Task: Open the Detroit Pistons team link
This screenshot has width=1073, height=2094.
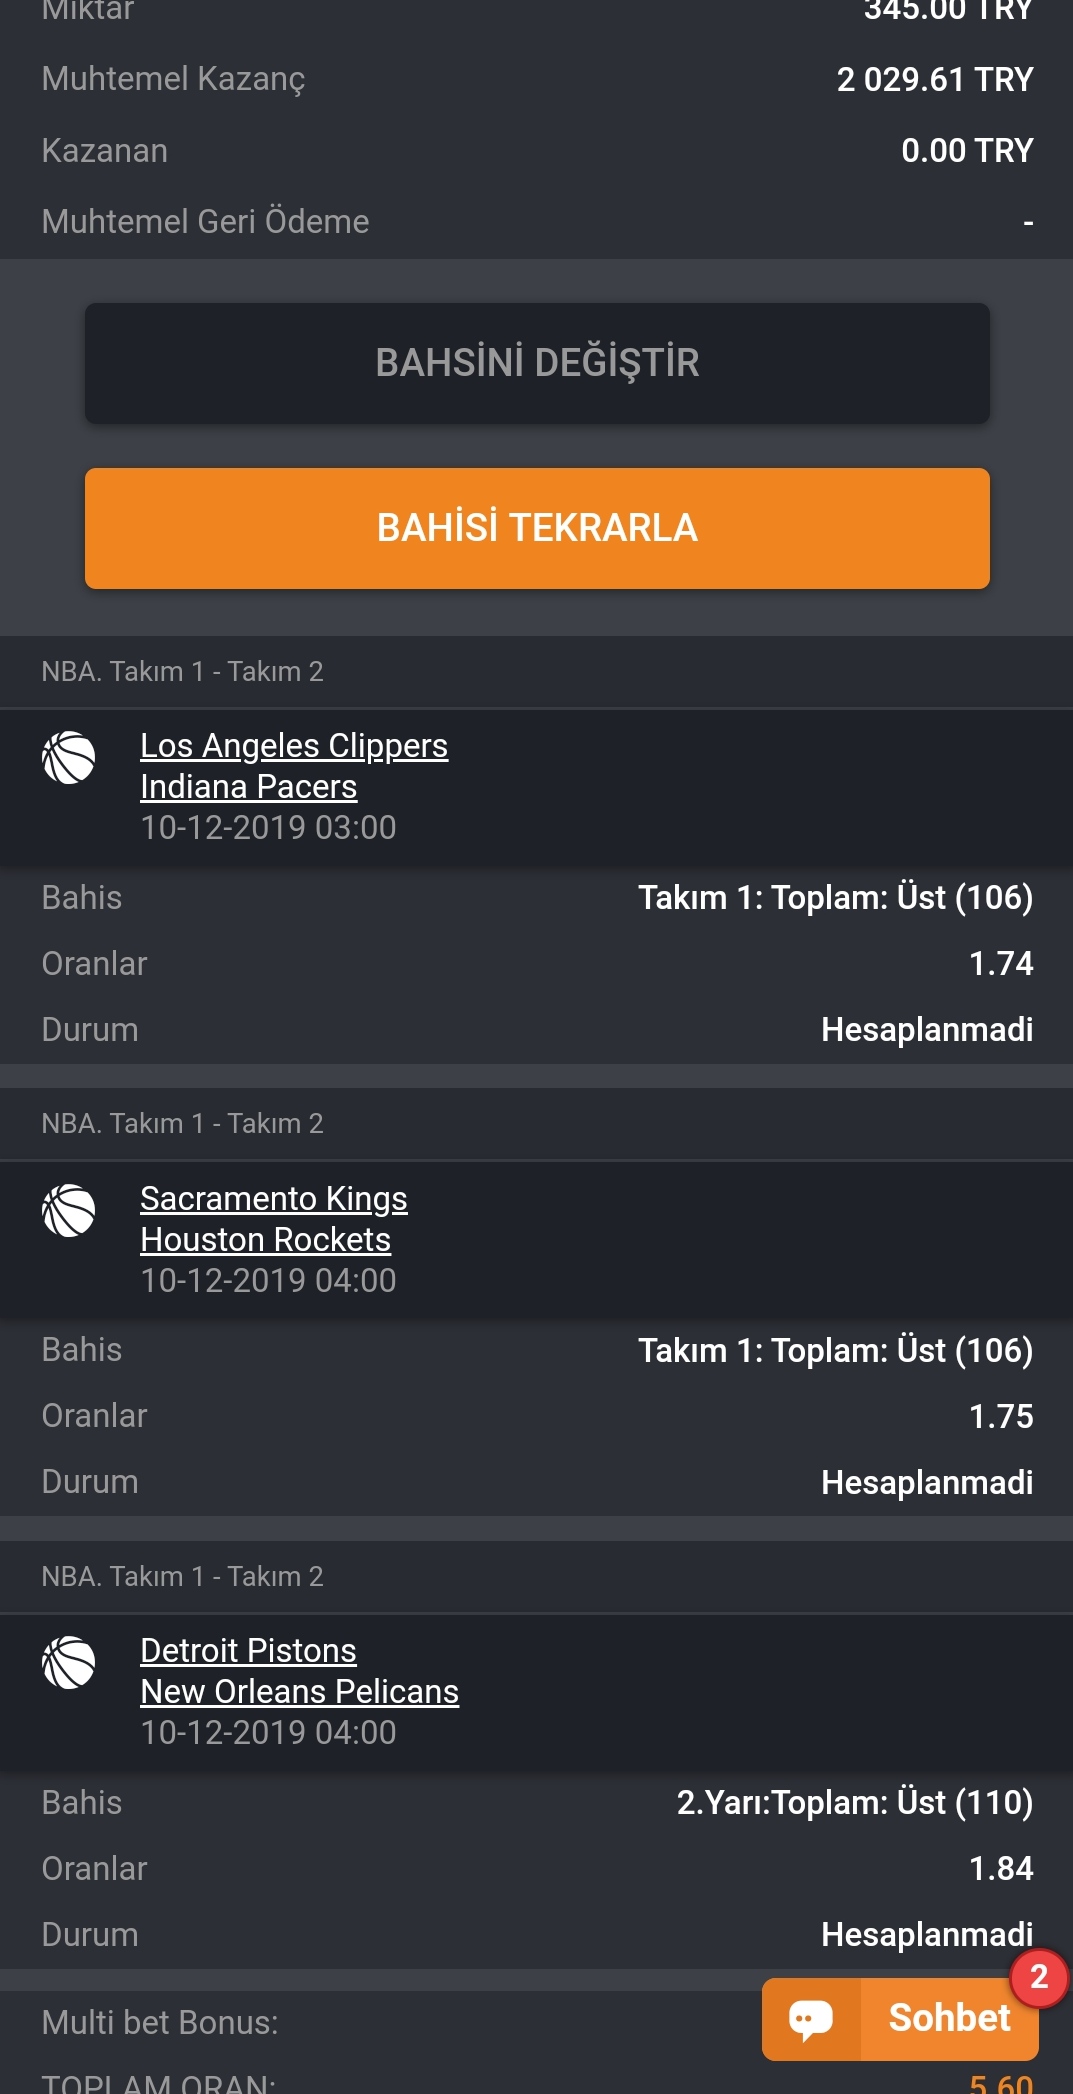Action: pyautogui.click(x=248, y=1651)
